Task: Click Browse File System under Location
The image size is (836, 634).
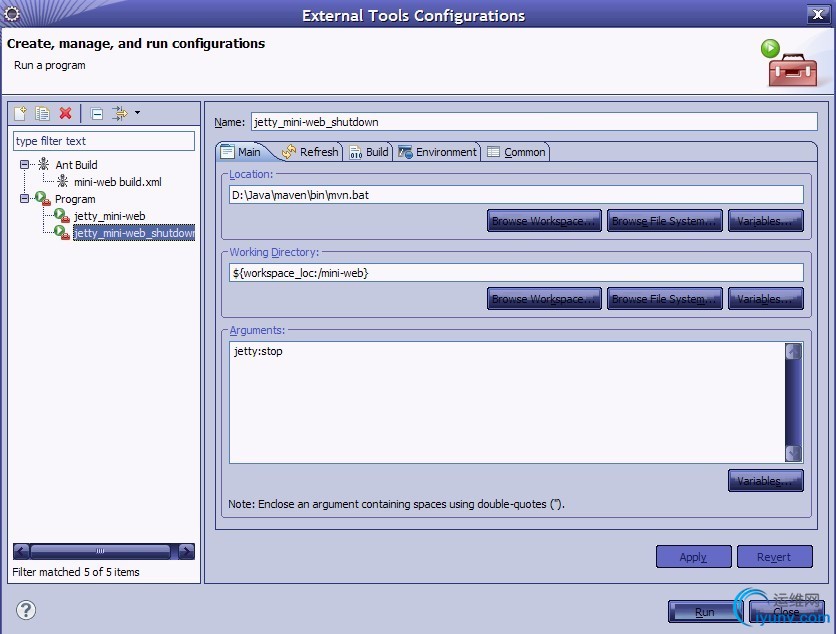Action: pos(664,221)
